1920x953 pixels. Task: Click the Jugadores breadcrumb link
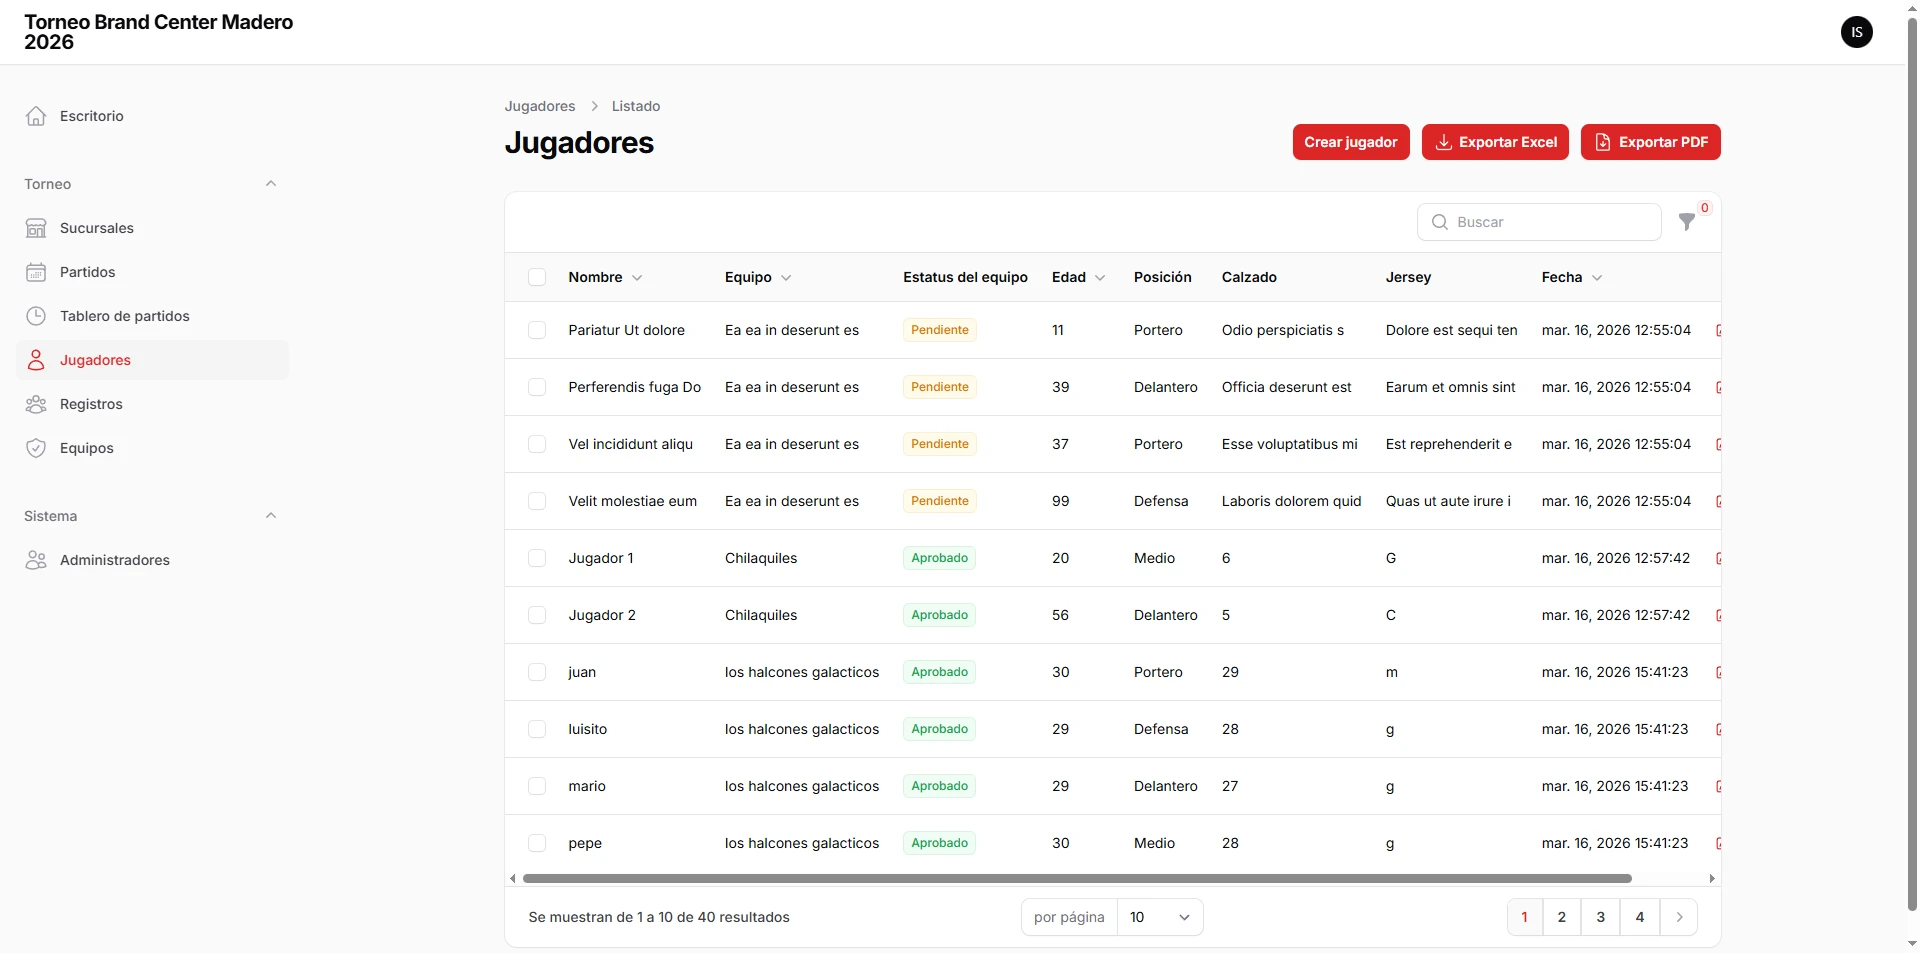tap(540, 106)
